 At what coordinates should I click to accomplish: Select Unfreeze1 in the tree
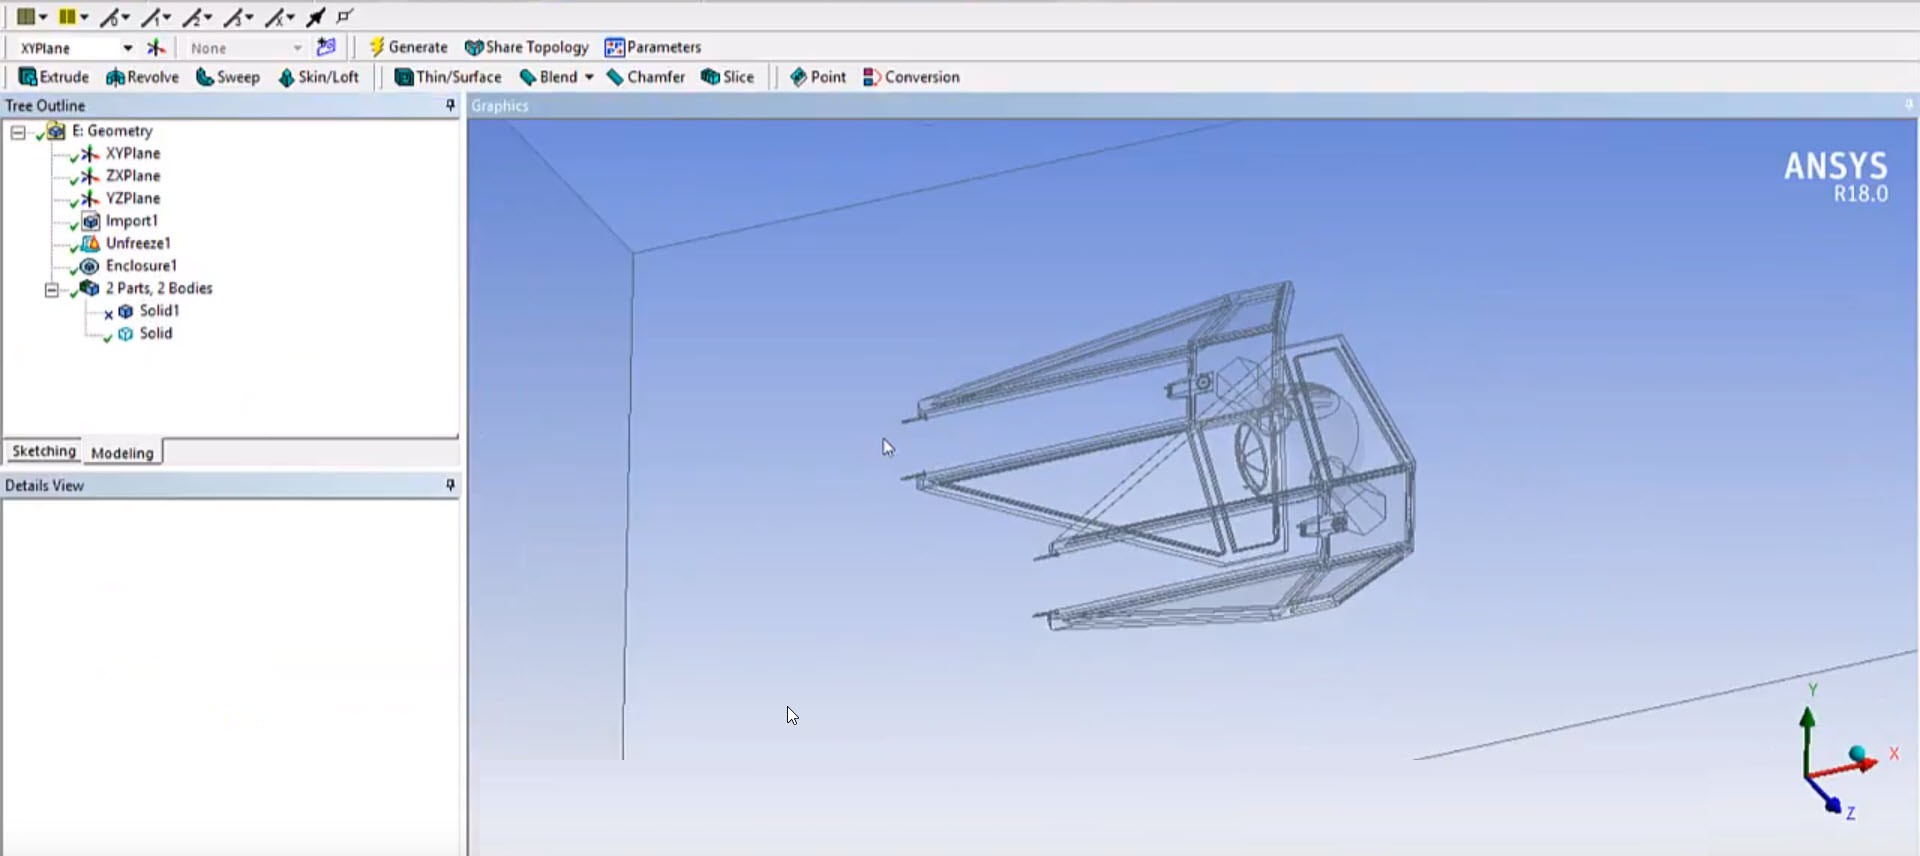(138, 243)
